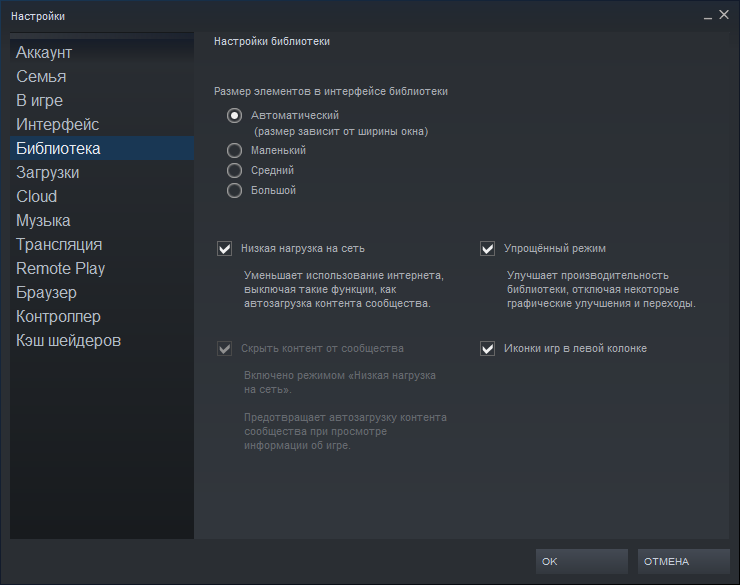Image resolution: width=740 pixels, height=585 pixels.
Task: Open Кэш шейдеров section
Action: tap(101, 341)
